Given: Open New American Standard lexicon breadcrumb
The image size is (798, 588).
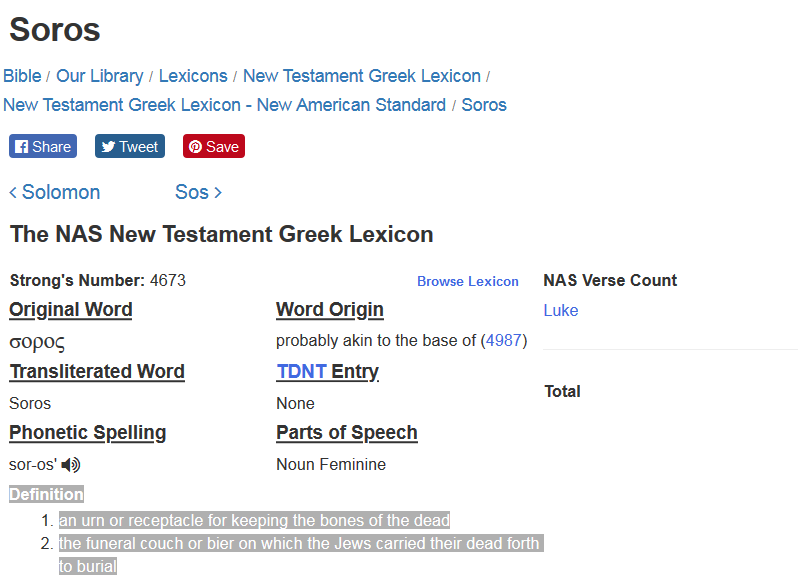Looking at the screenshot, I should tap(224, 105).
